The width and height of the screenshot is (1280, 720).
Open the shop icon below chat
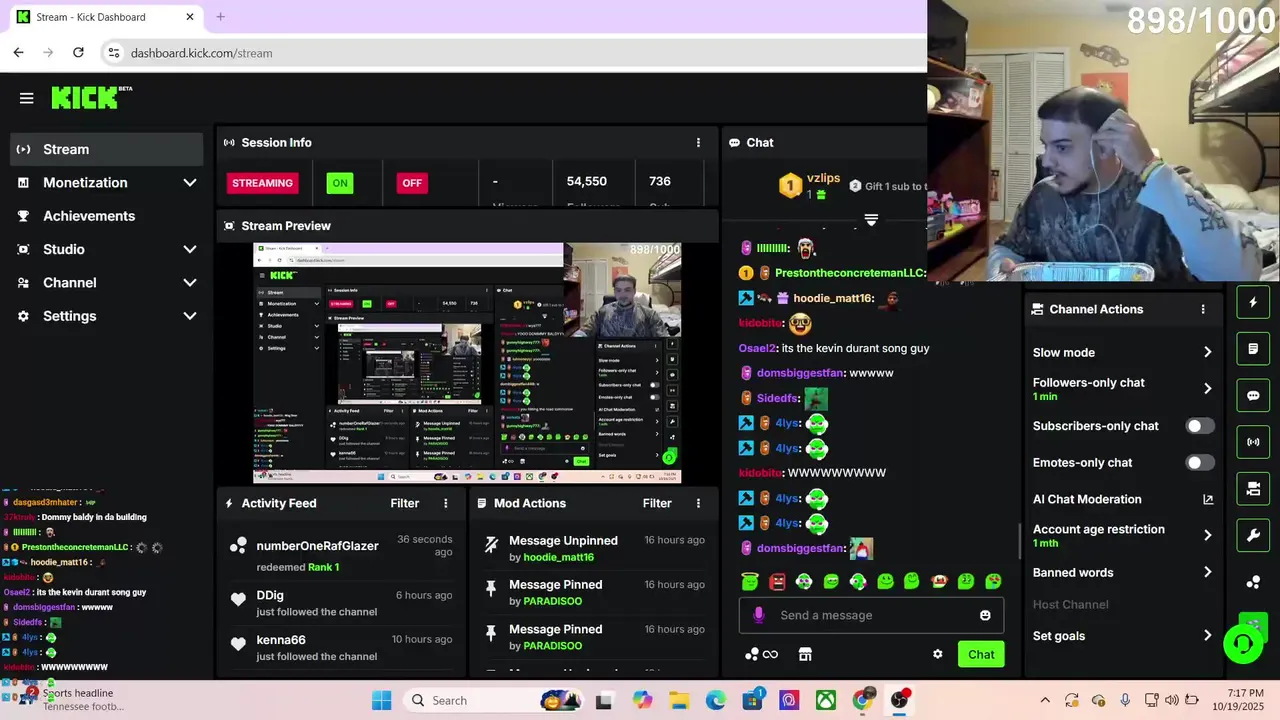[805, 654]
